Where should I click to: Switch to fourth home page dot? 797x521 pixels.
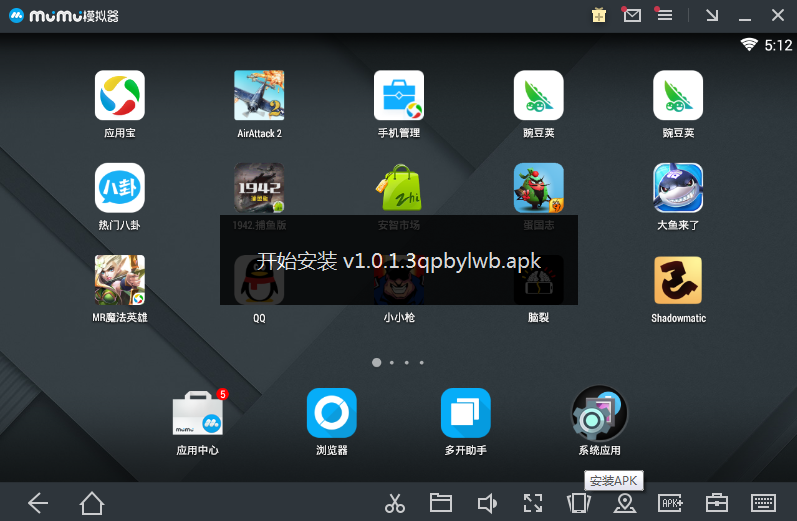[x=421, y=362]
